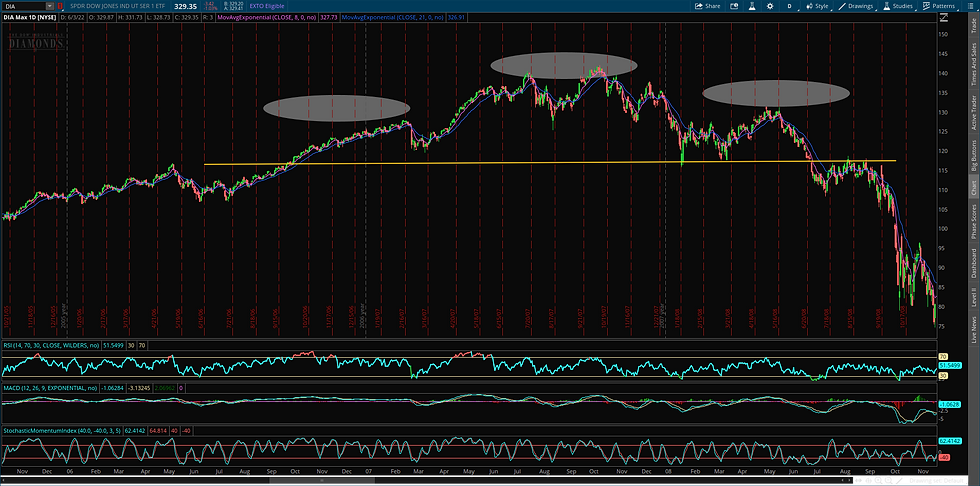Select the right gray ellipse drawing
This screenshot has height=486, width=980.
pyautogui.click(x=776, y=93)
